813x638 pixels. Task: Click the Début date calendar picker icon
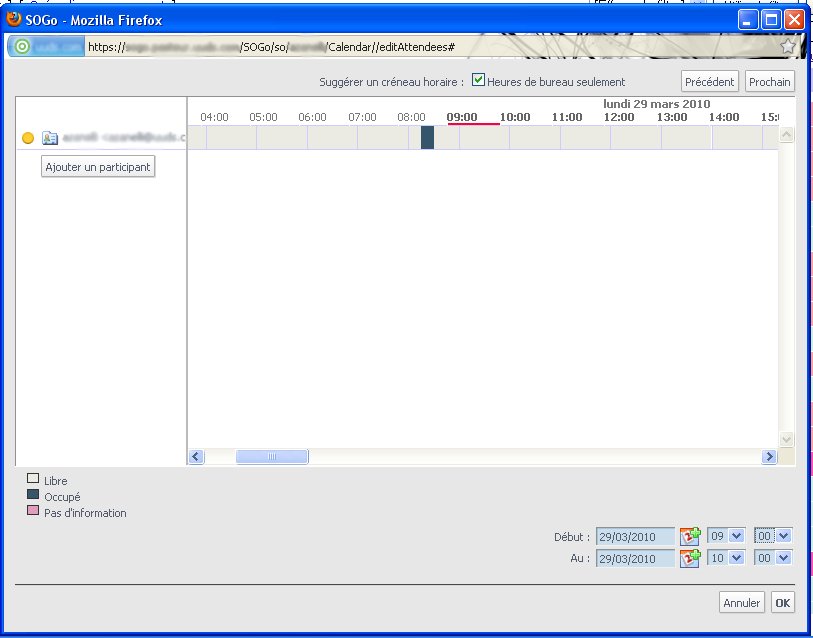coord(690,536)
